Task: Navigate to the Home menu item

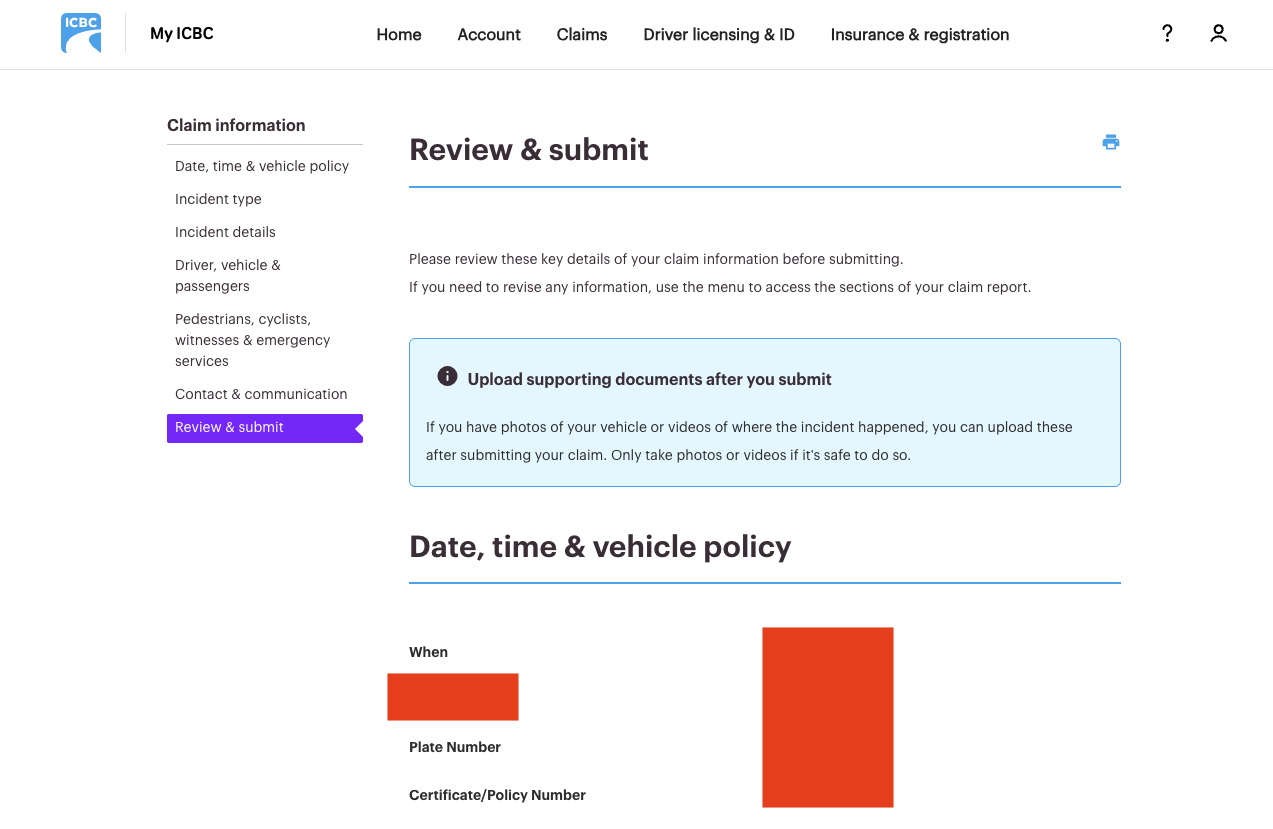Action: [x=398, y=34]
